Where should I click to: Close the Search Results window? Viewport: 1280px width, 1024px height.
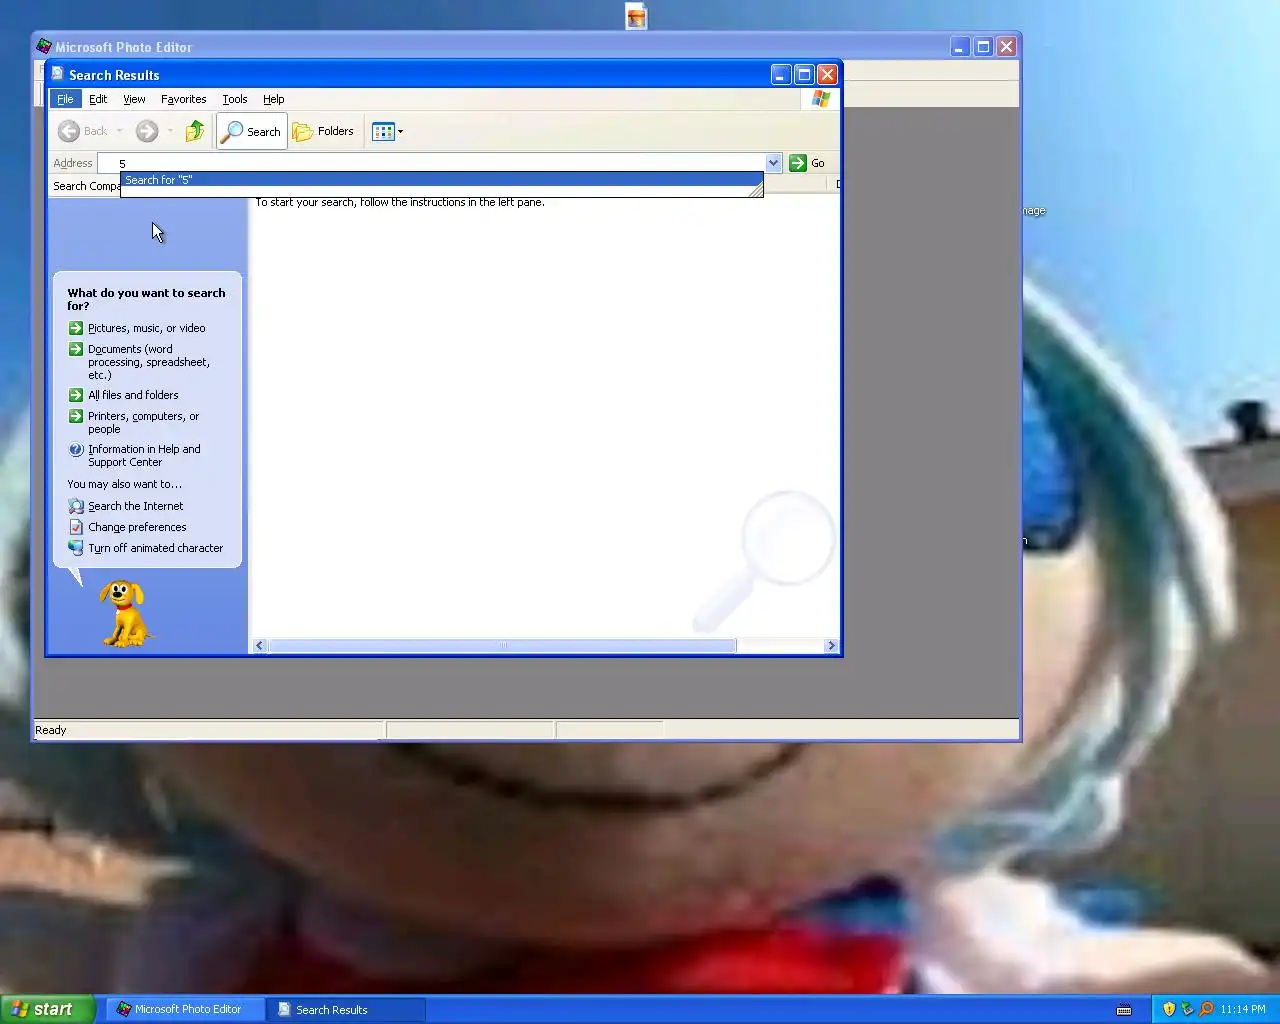click(x=827, y=74)
